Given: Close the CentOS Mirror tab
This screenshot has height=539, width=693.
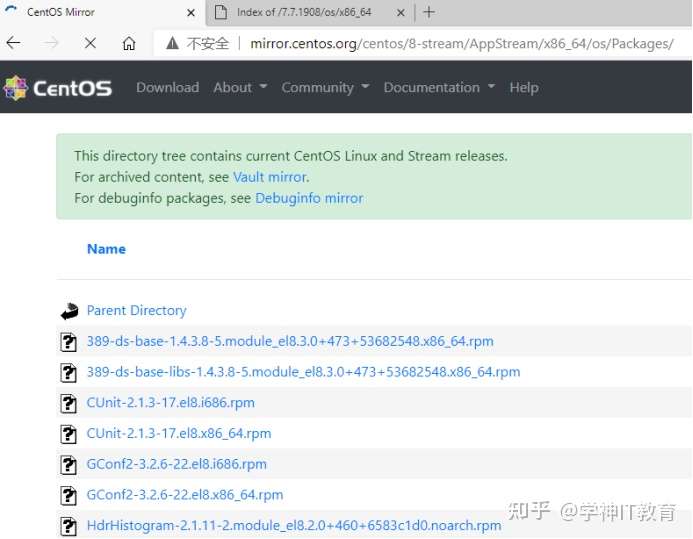Looking at the screenshot, I should 191,12.
